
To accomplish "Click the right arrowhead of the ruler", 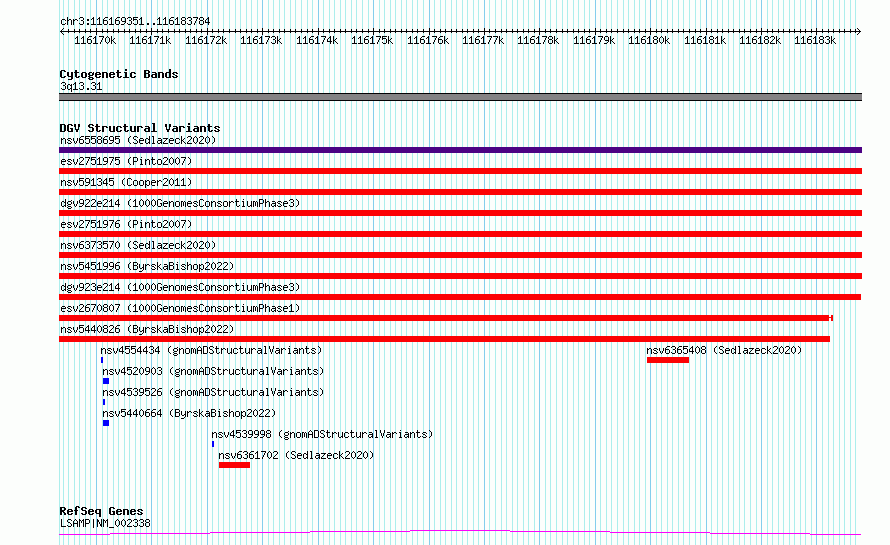I will pos(859,31).
